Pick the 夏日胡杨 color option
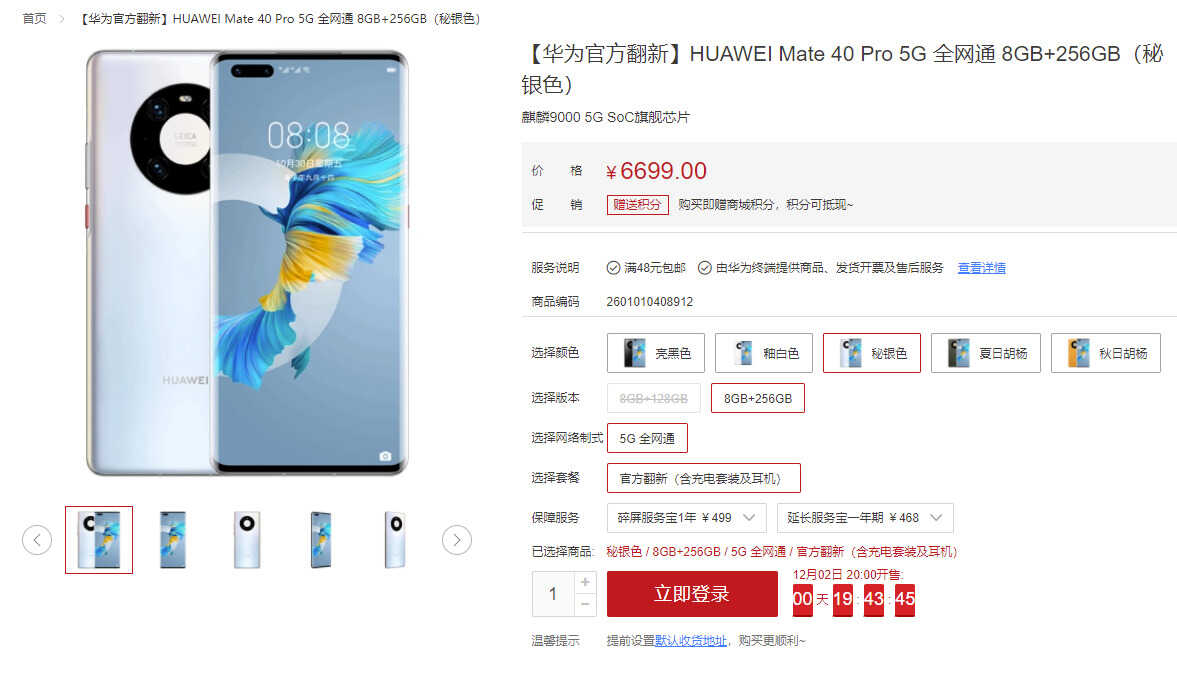 [986, 353]
